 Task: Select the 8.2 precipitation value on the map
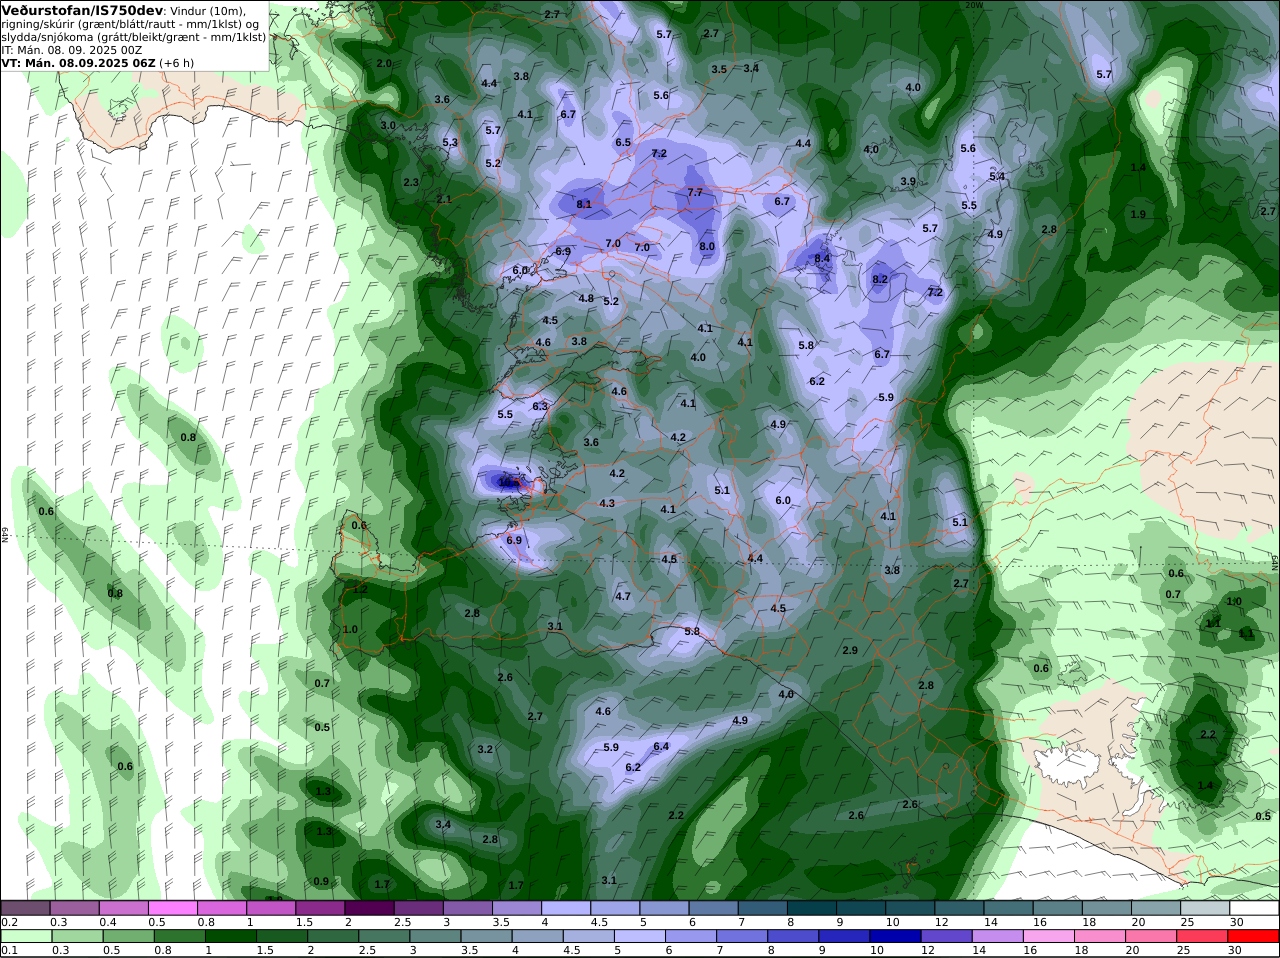pos(880,279)
